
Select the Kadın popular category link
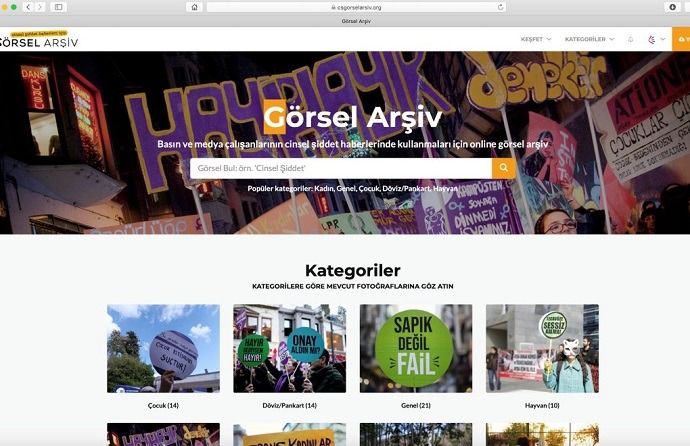pyautogui.click(x=324, y=188)
